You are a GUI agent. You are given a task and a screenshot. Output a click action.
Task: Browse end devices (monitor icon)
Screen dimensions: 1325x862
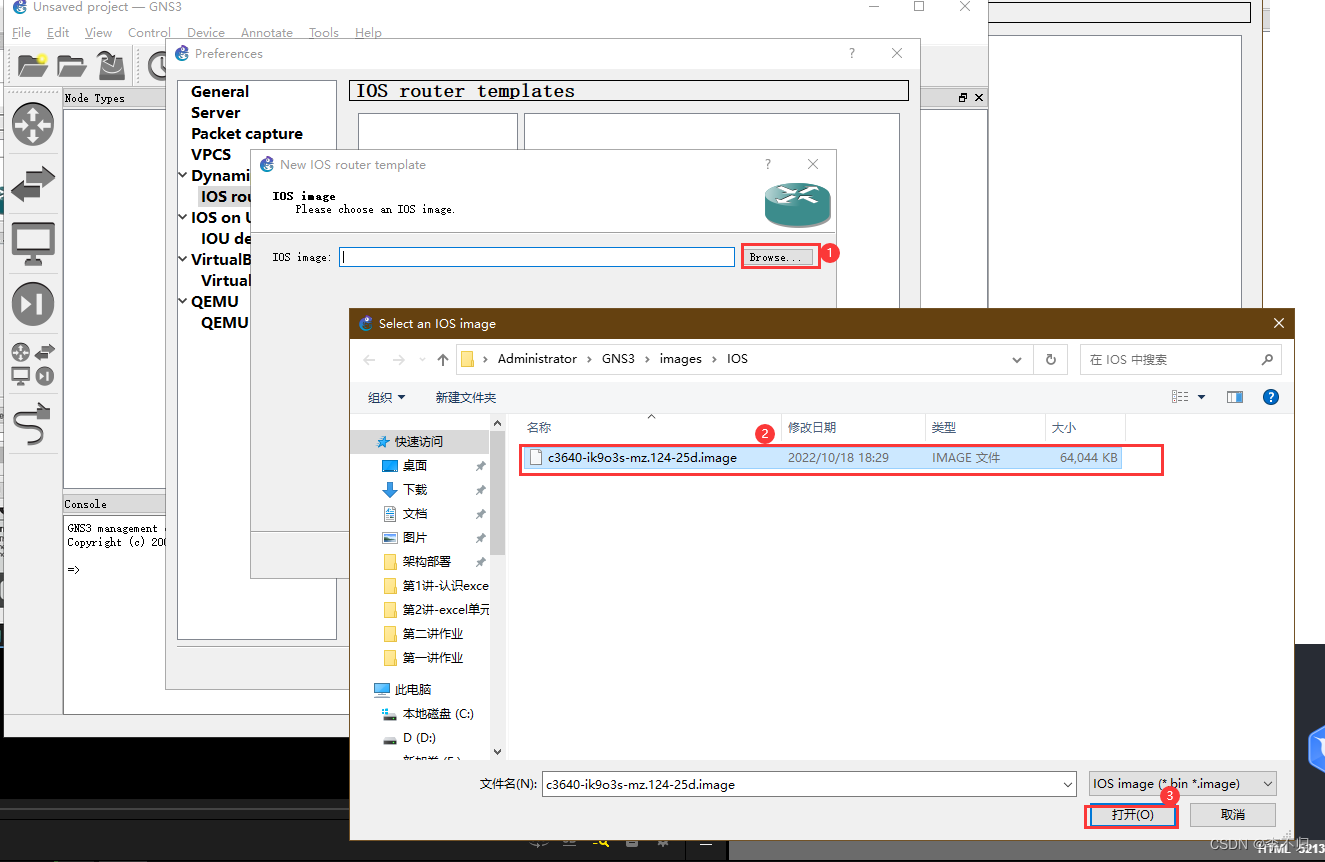pyautogui.click(x=33, y=244)
